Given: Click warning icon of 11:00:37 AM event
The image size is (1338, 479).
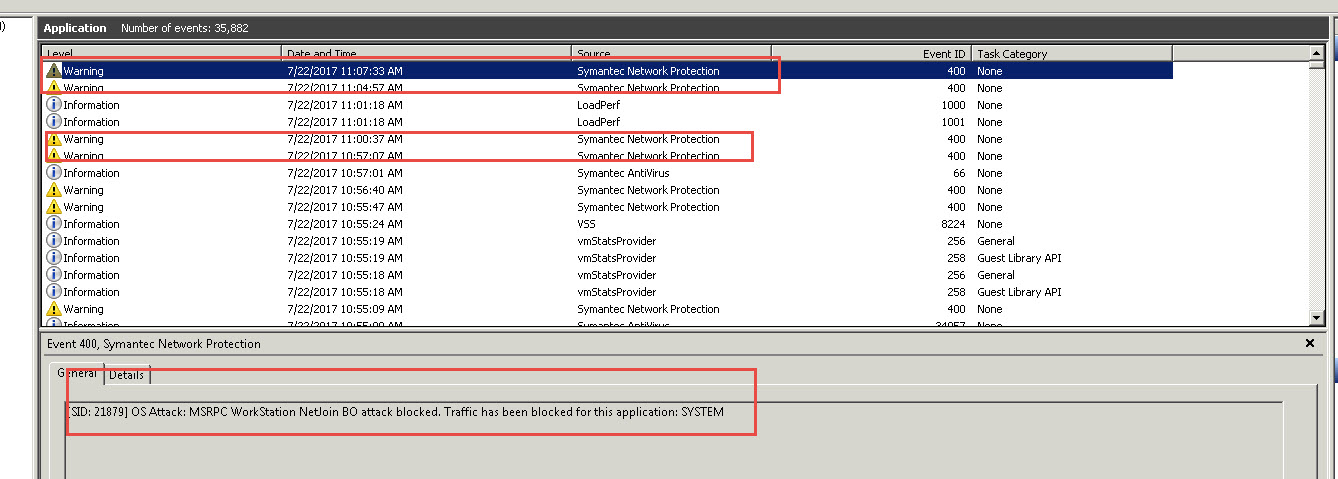Looking at the screenshot, I should 54,139.
